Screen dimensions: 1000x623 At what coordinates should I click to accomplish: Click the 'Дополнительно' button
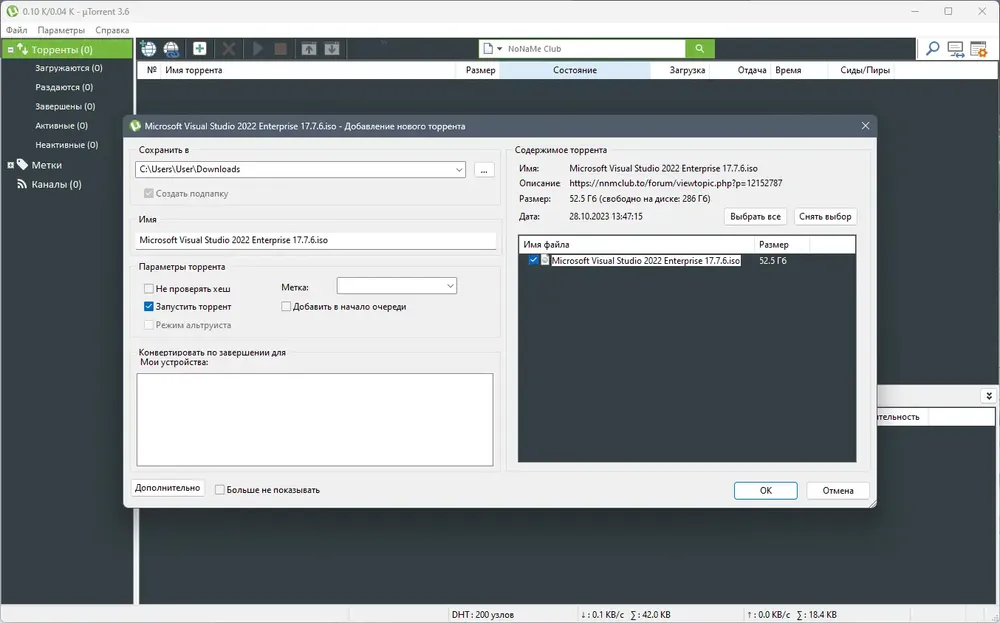(168, 488)
